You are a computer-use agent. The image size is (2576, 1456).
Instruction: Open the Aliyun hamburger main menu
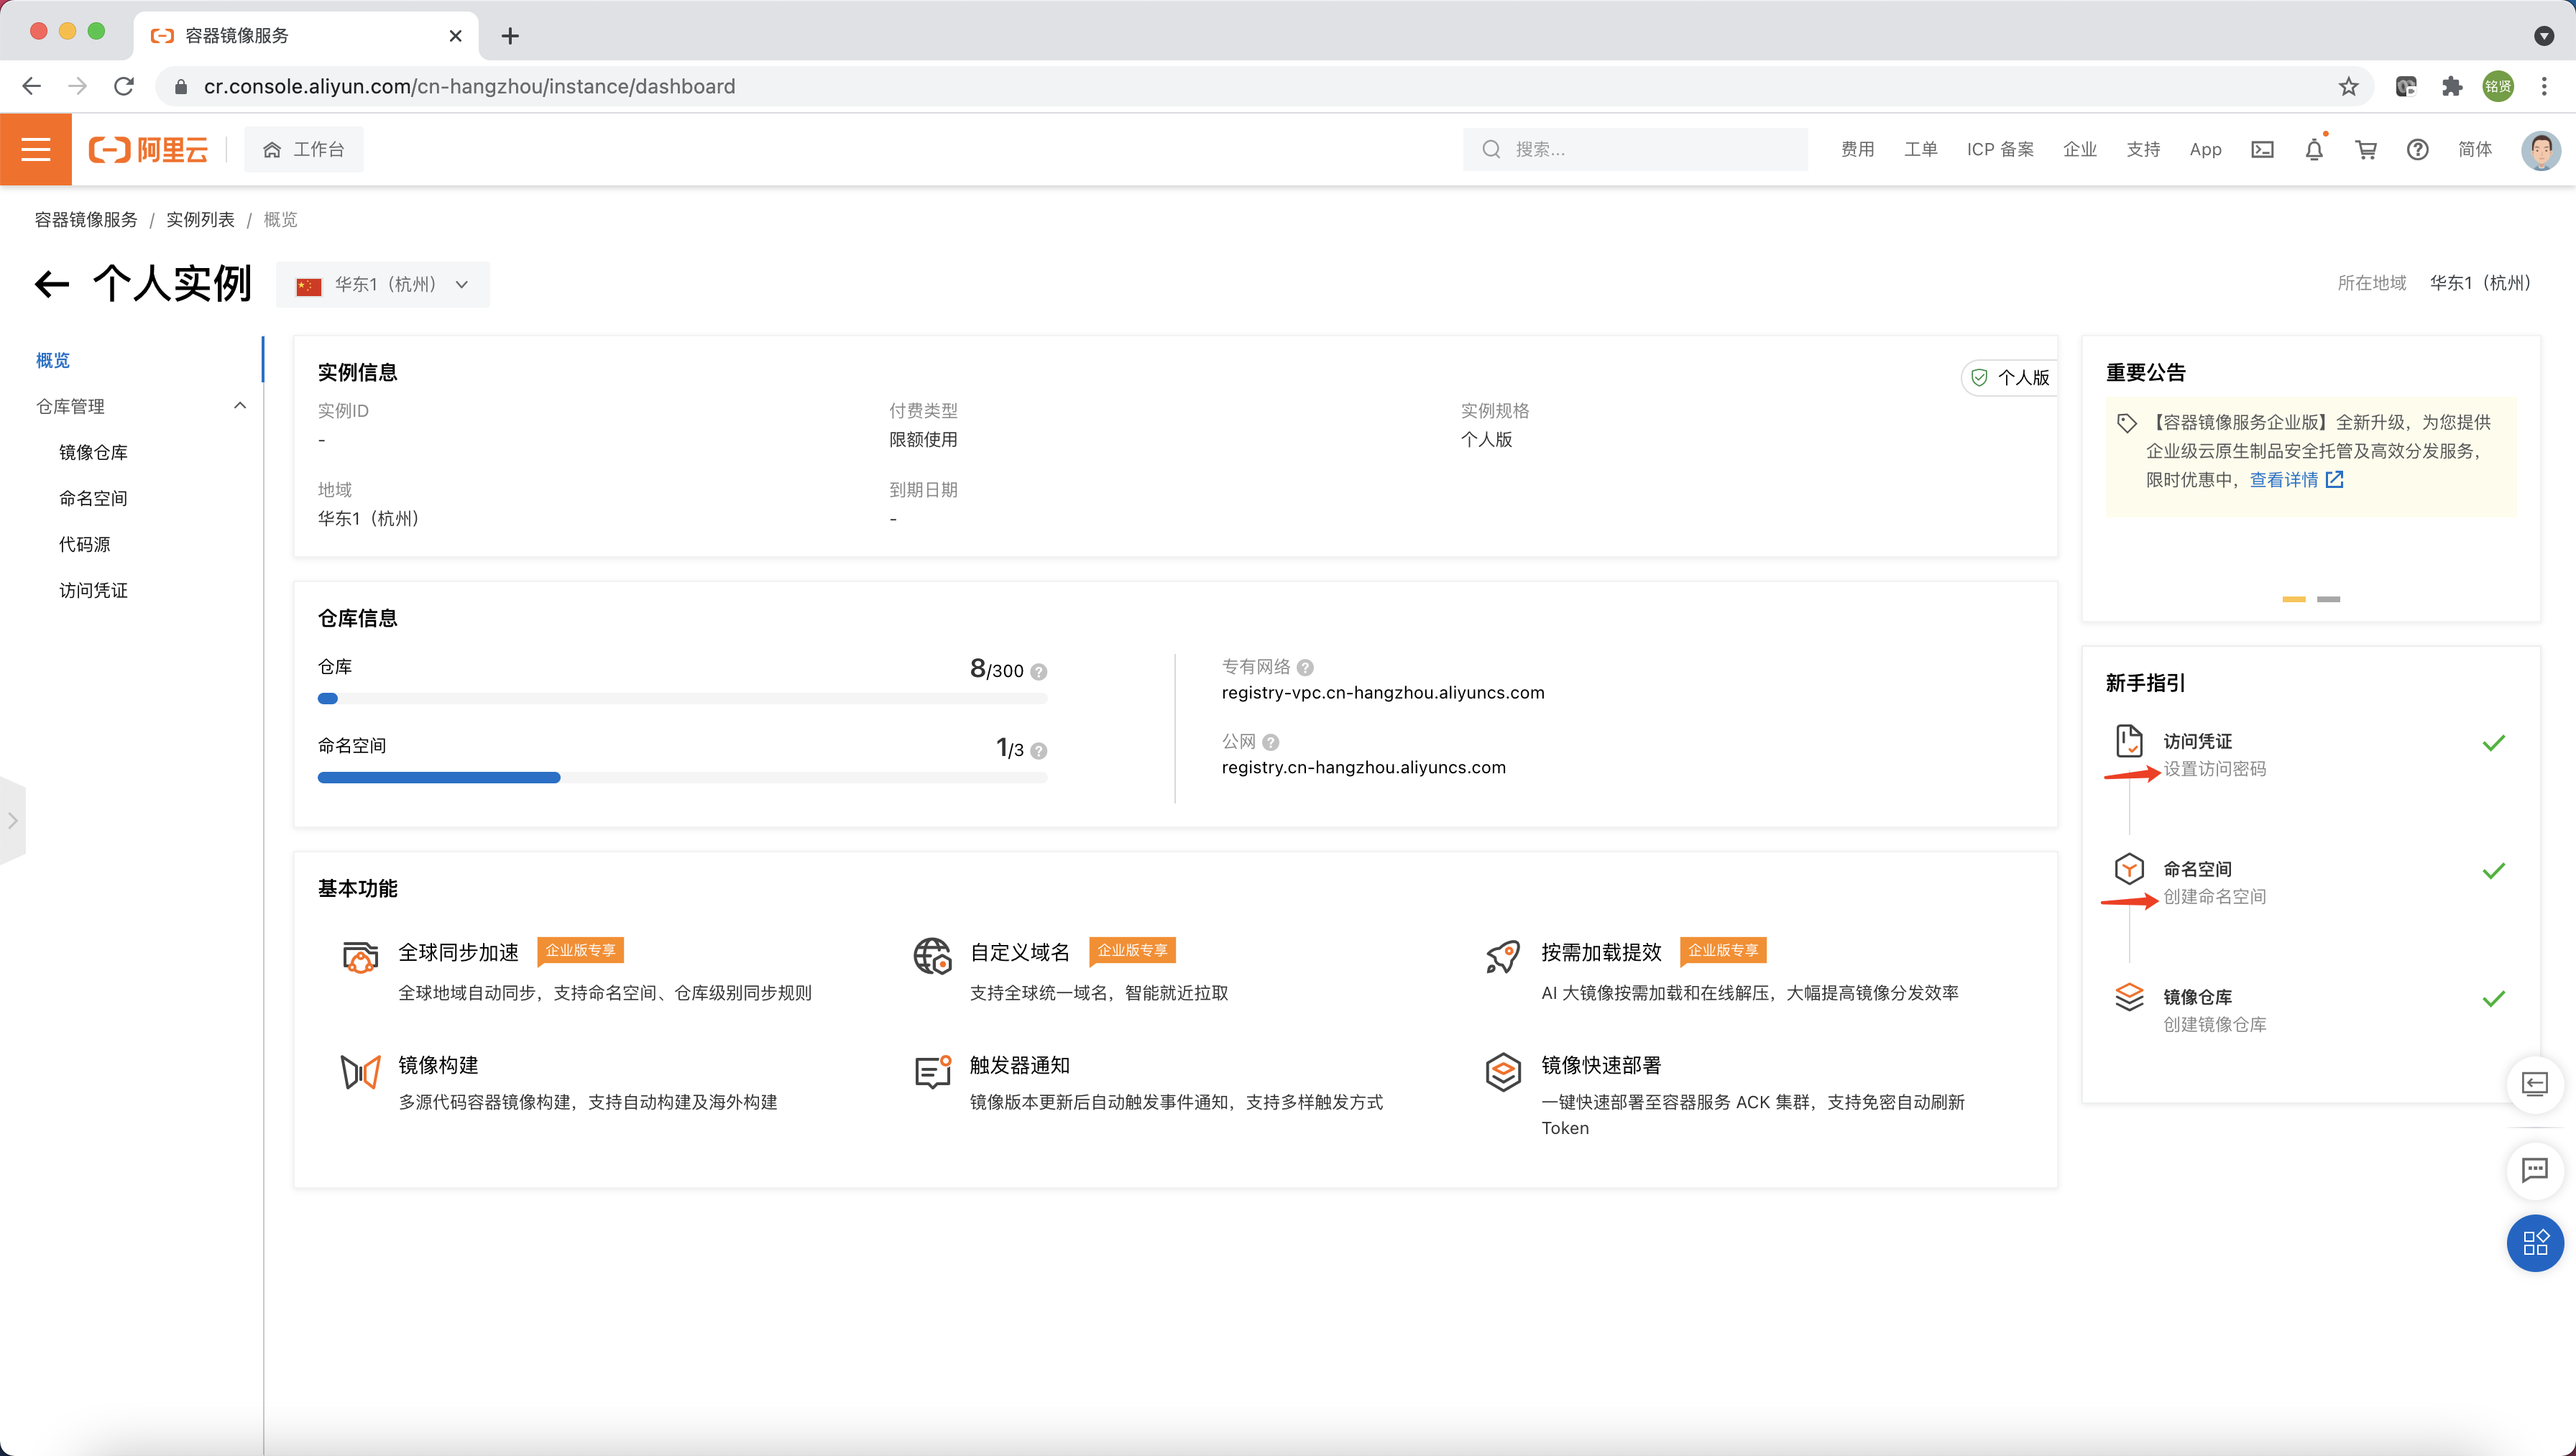coord(36,149)
